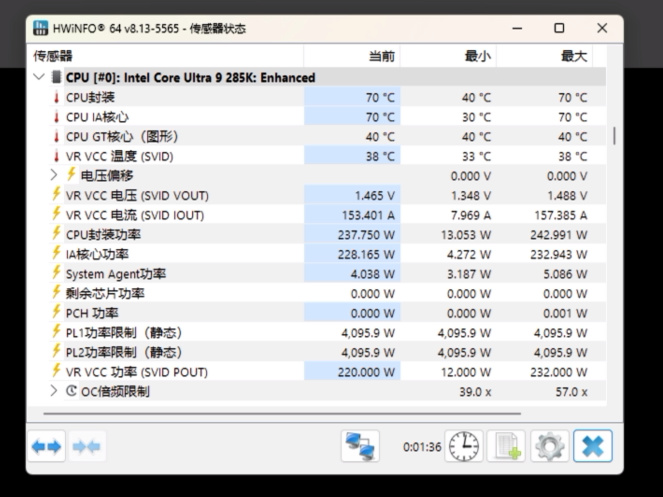The width and height of the screenshot is (663, 497).
Task: Select the VR VCC 电流 (SVID IOUT) row
Action: pos(327,215)
